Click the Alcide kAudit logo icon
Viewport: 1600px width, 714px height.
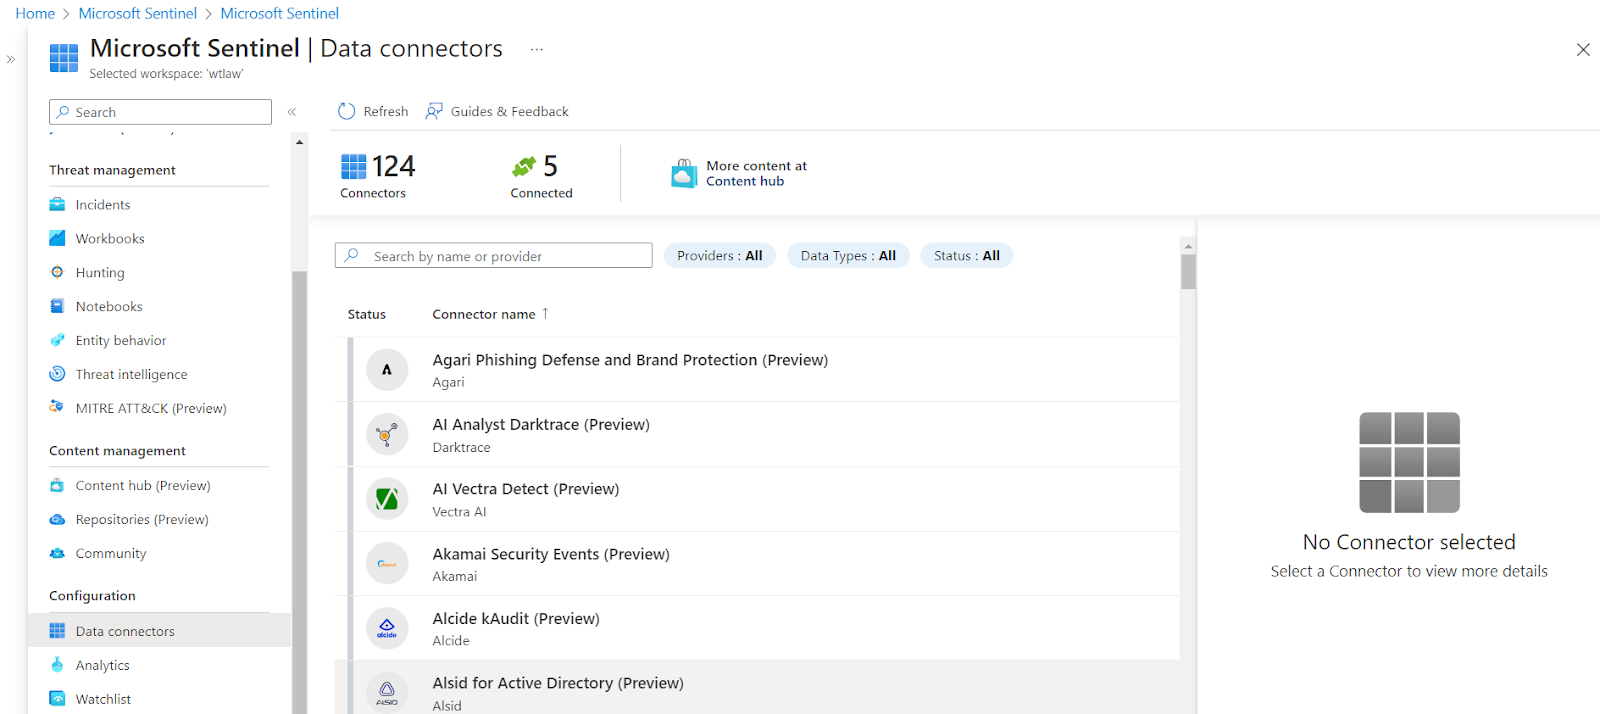(x=387, y=629)
